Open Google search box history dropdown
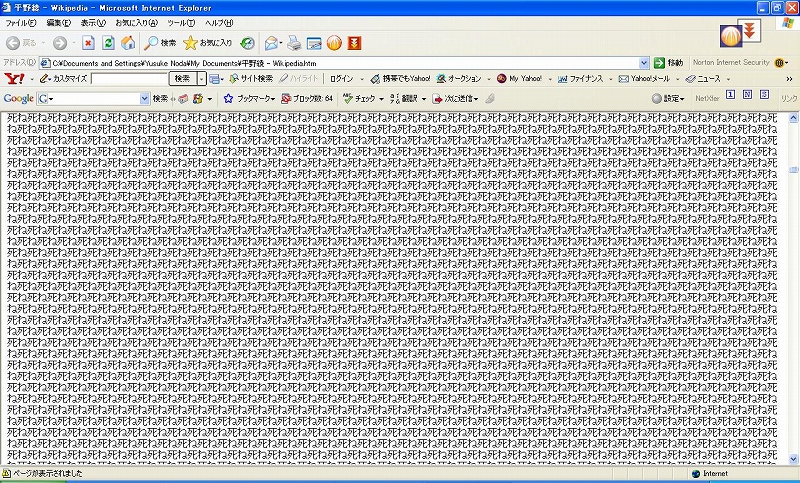 tap(144, 98)
